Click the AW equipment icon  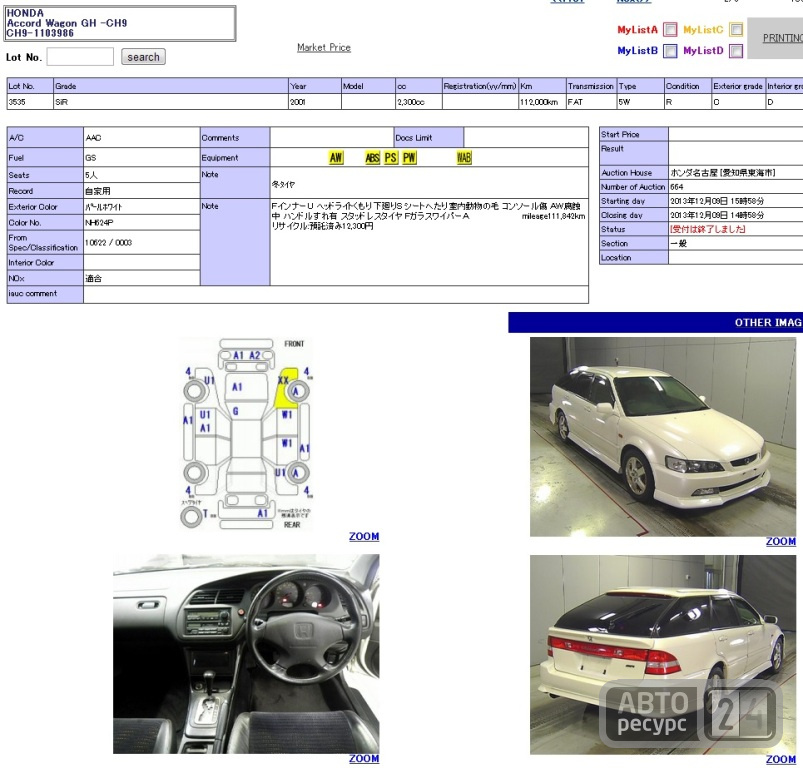click(x=336, y=158)
